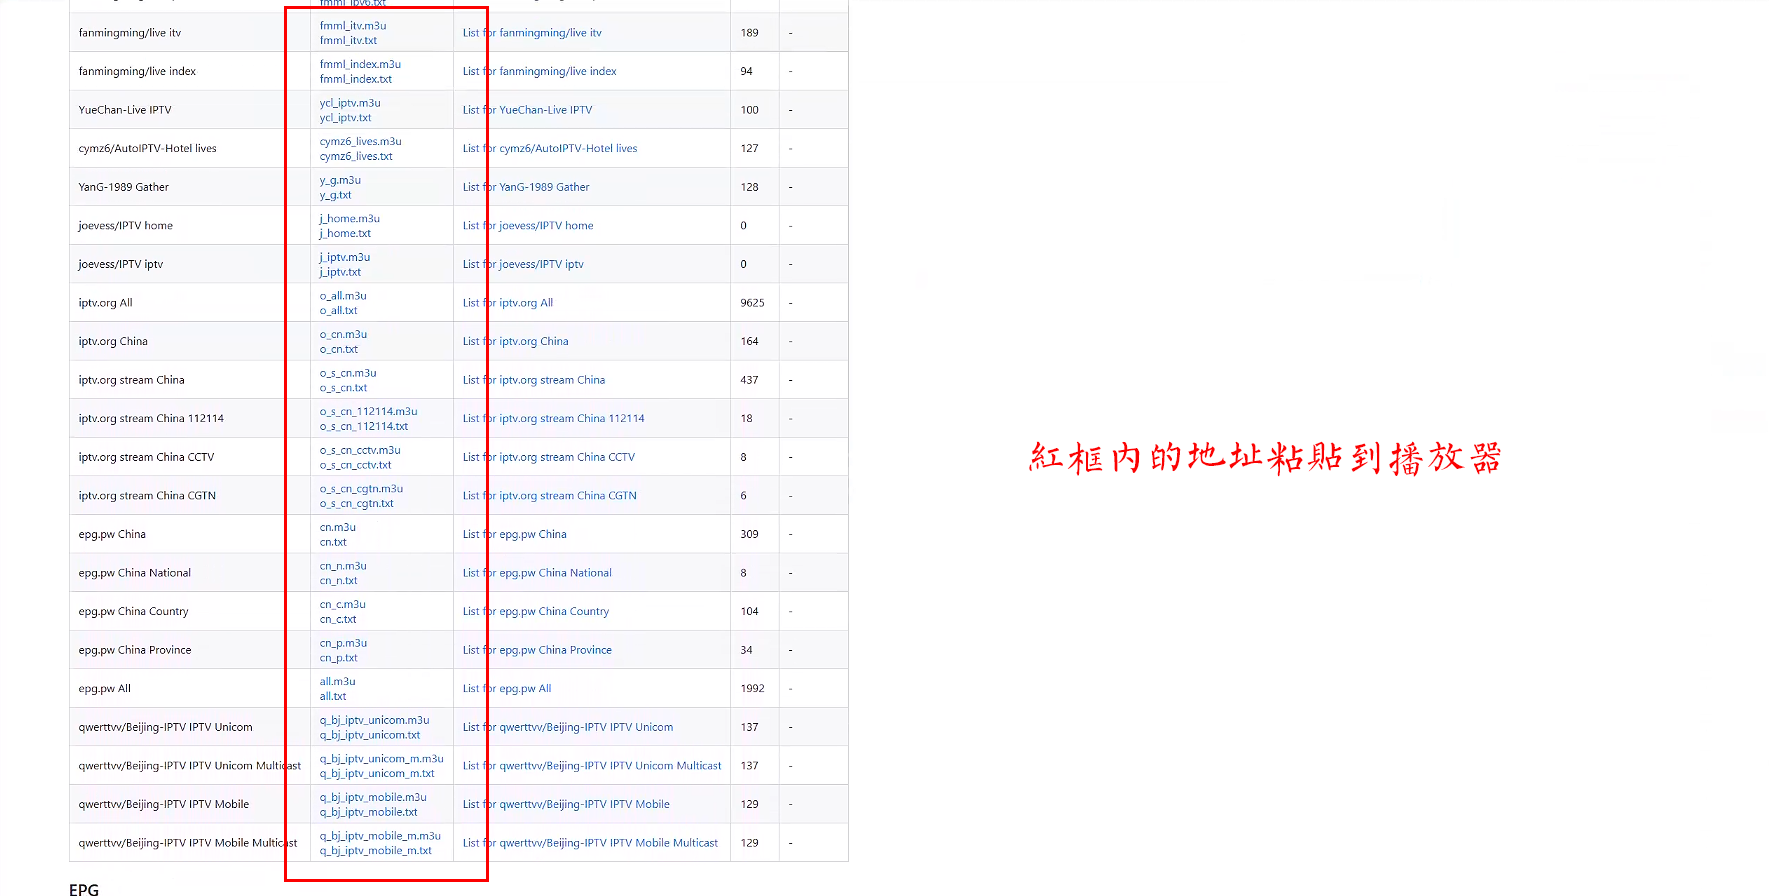Click the o_cn.txt file link

click(x=338, y=349)
